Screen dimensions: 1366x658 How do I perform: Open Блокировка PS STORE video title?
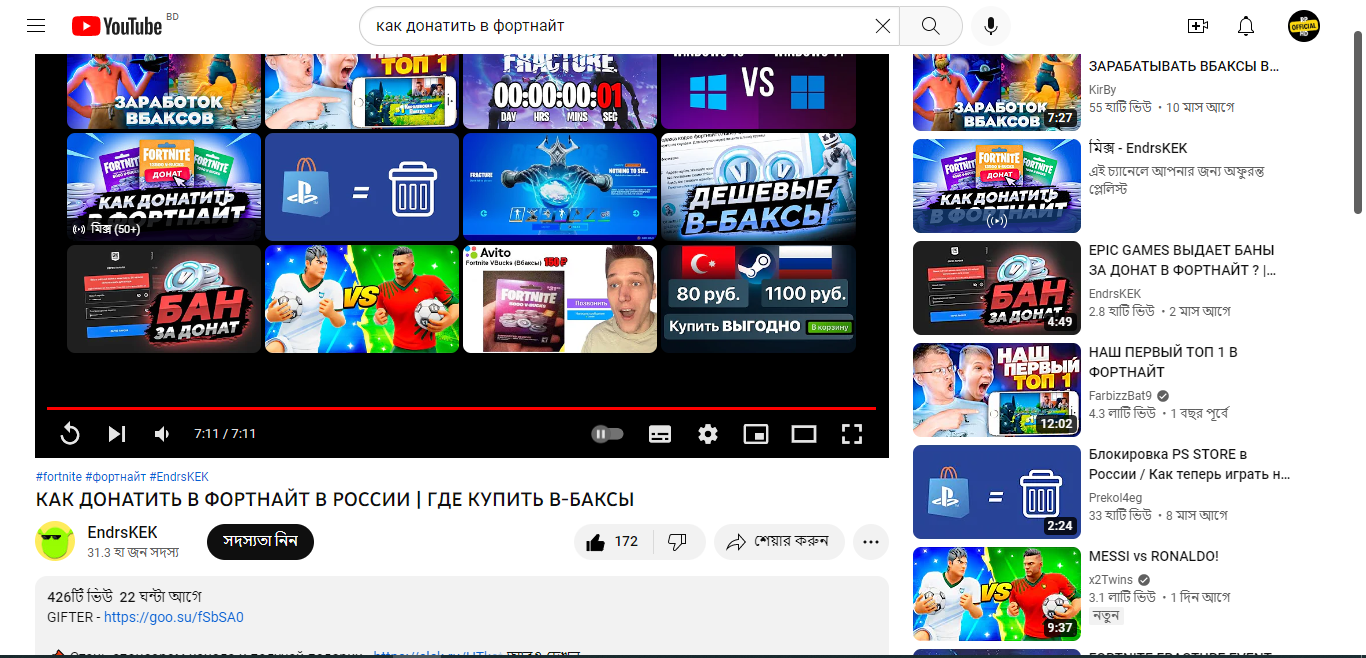coord(1190,464)
